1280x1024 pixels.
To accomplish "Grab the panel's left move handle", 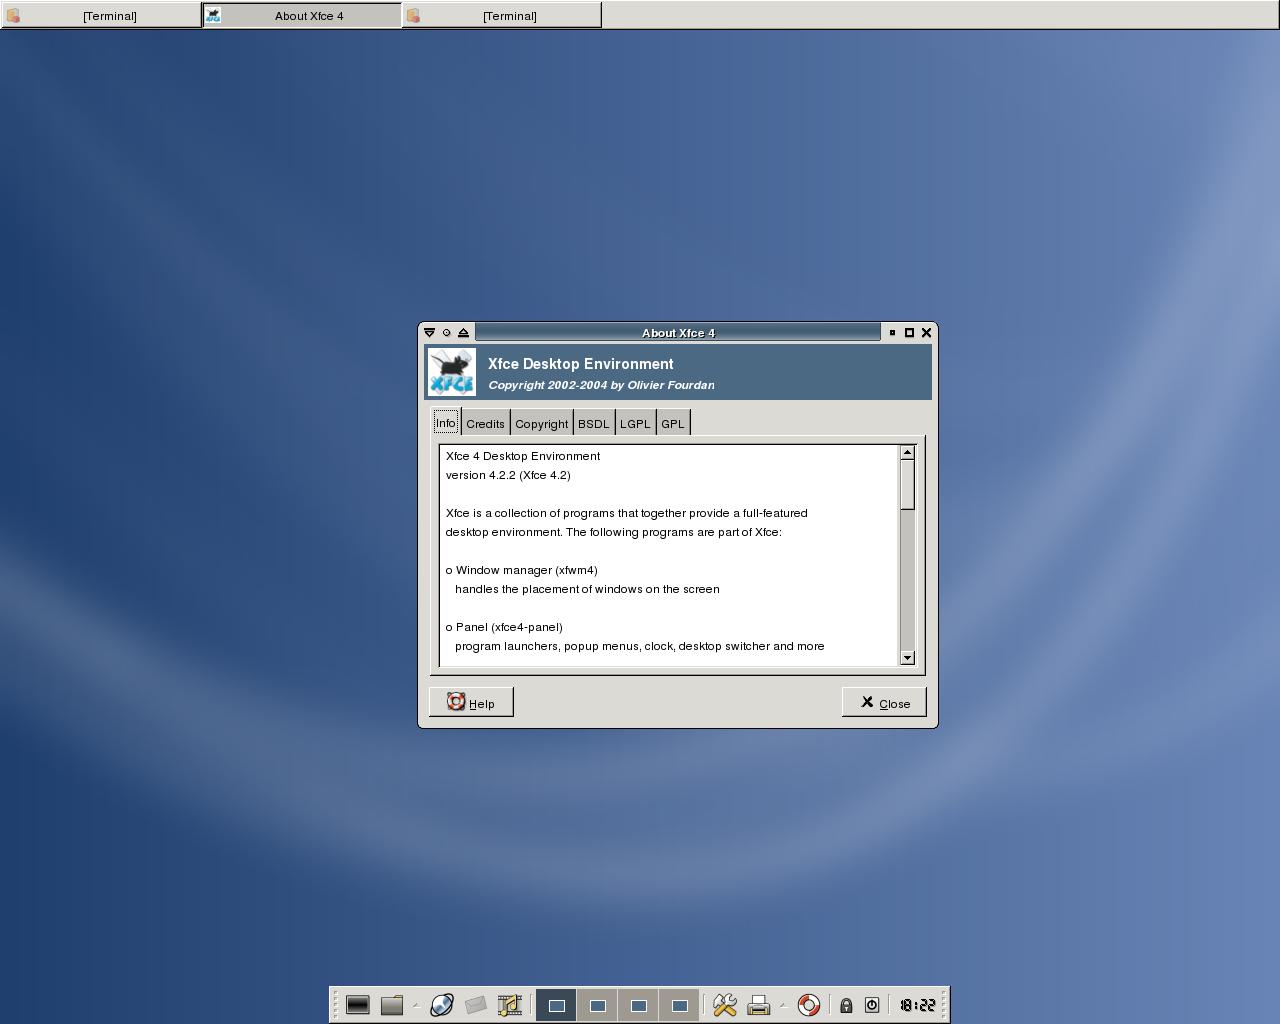I will coord(336,1005).
